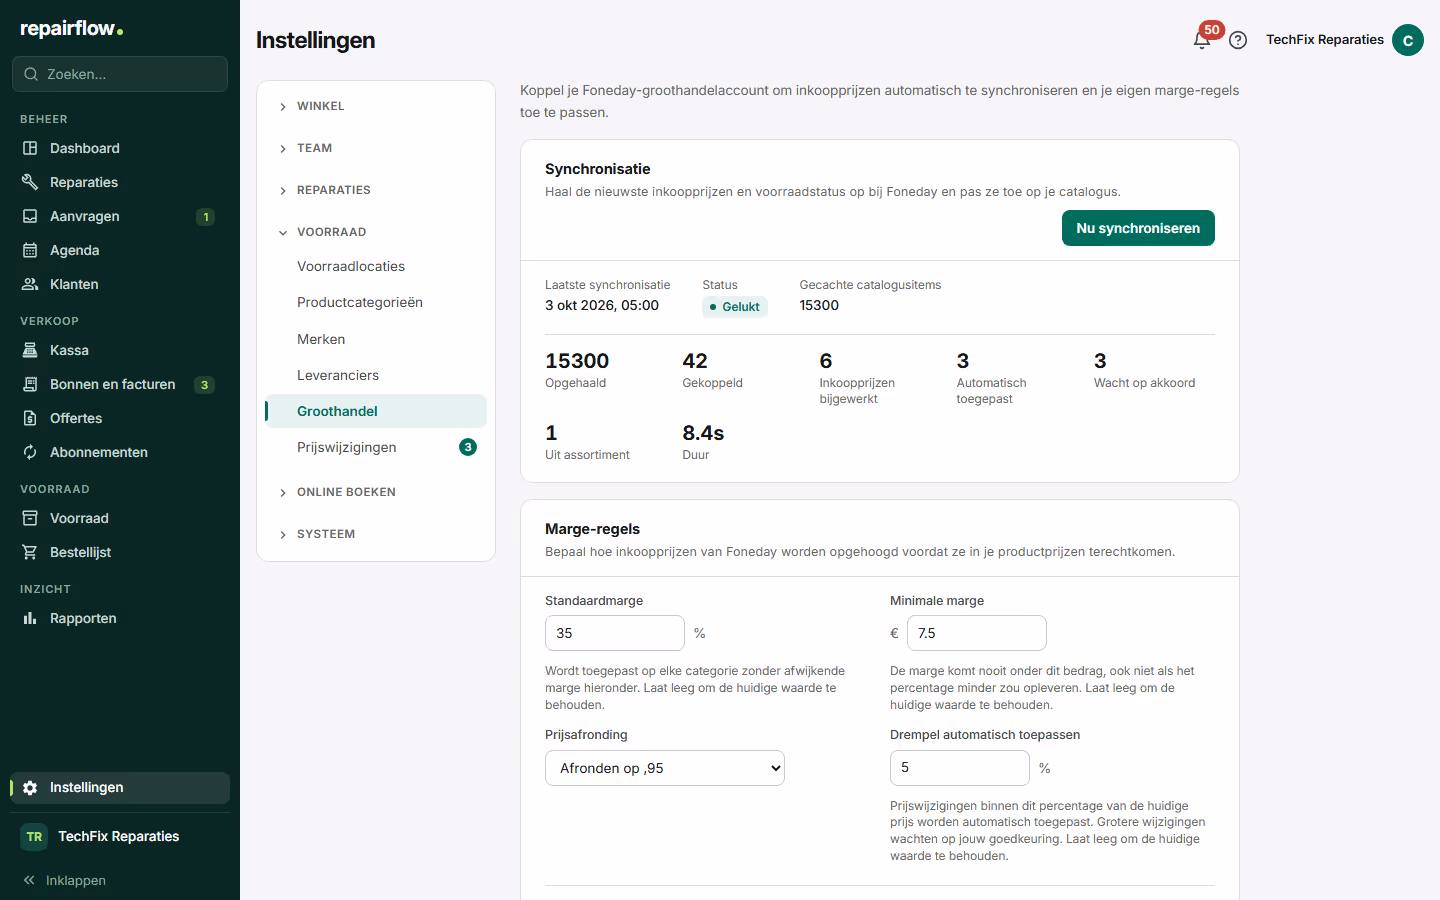Open Voorraadlocaties settings page
This screenshot has width=1440, height=900.
376,266
